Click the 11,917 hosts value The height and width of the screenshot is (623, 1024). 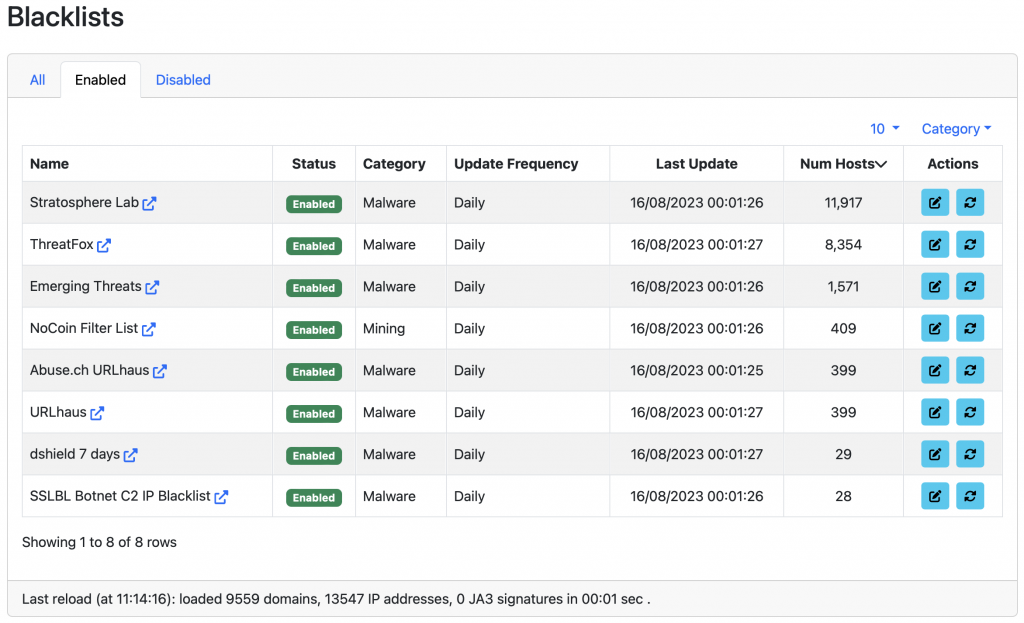(843, 202)
